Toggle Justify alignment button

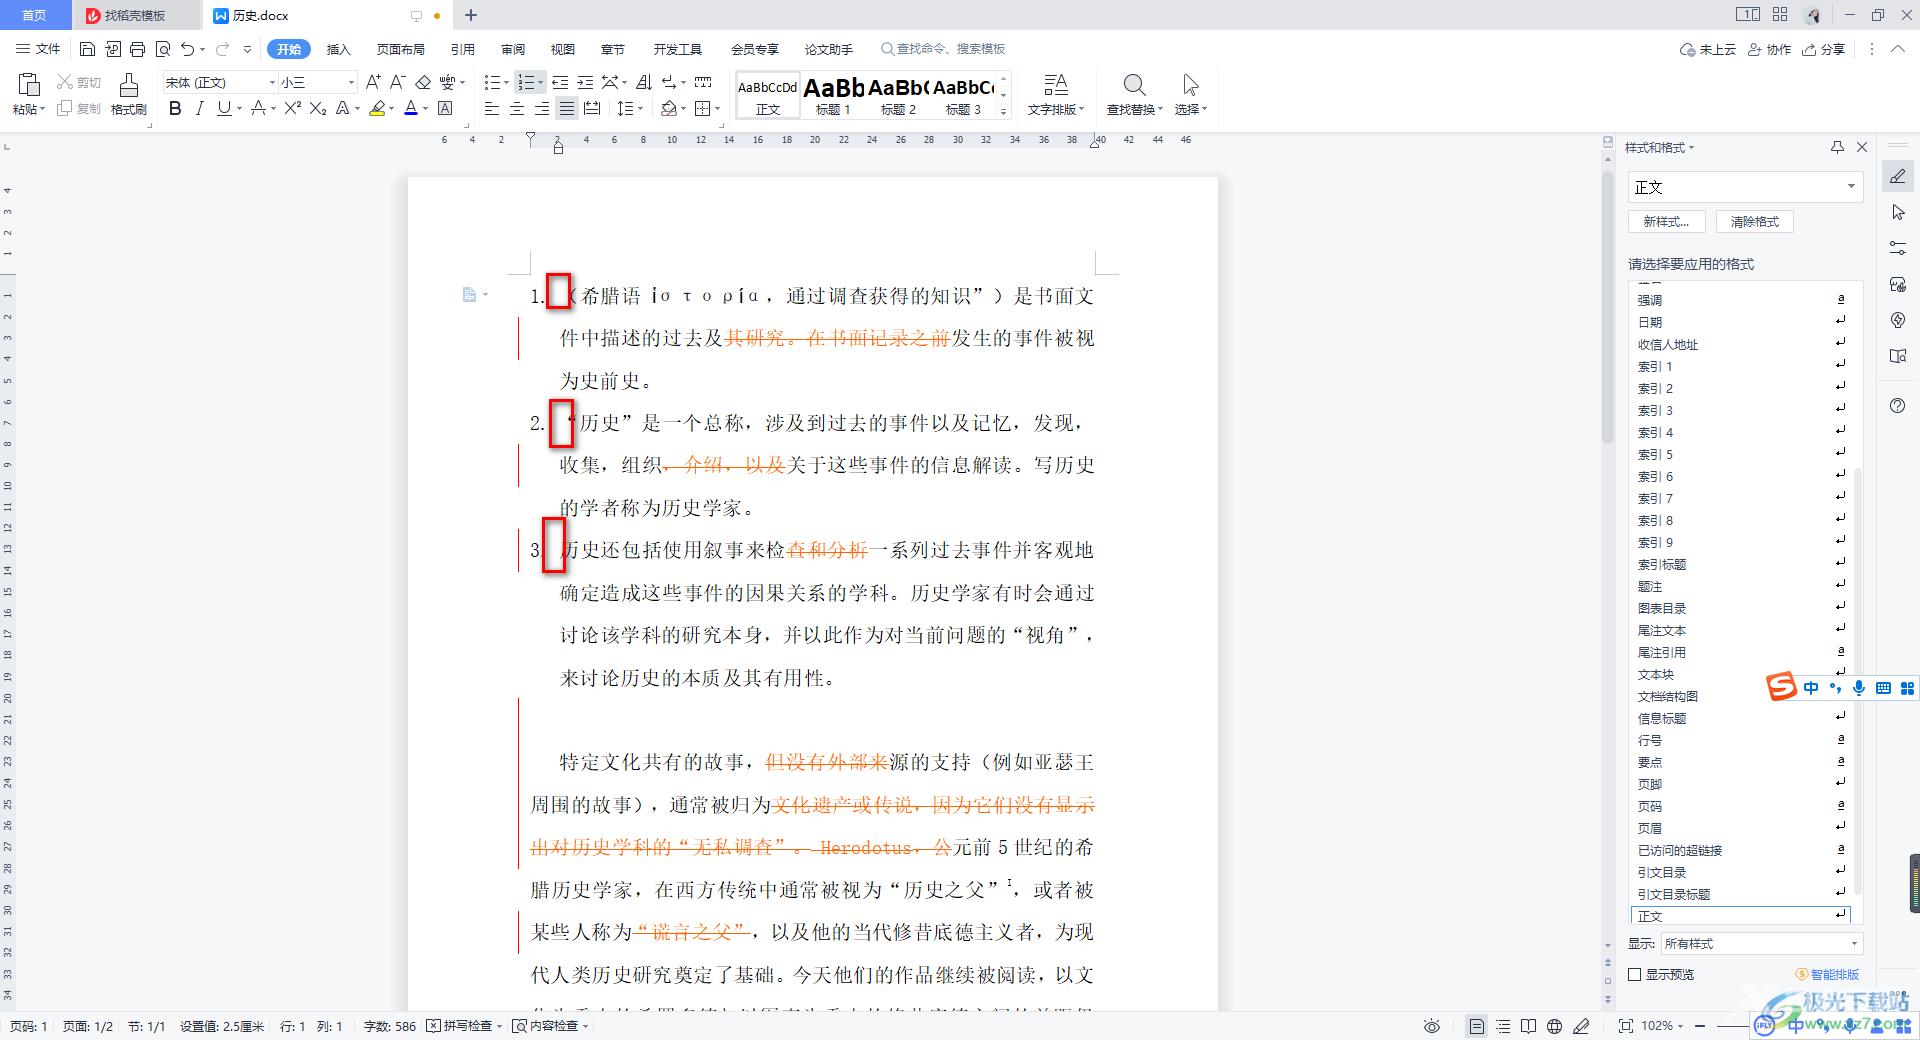point(567,108)
